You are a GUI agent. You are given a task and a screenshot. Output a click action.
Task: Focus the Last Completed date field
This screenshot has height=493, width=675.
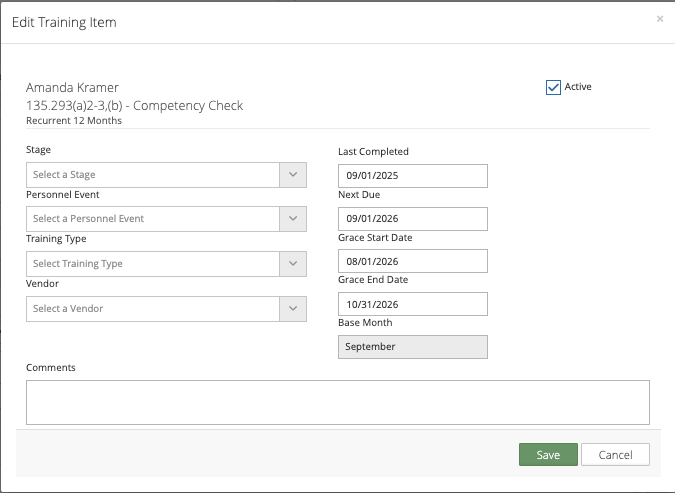click(x=412, y=175)
